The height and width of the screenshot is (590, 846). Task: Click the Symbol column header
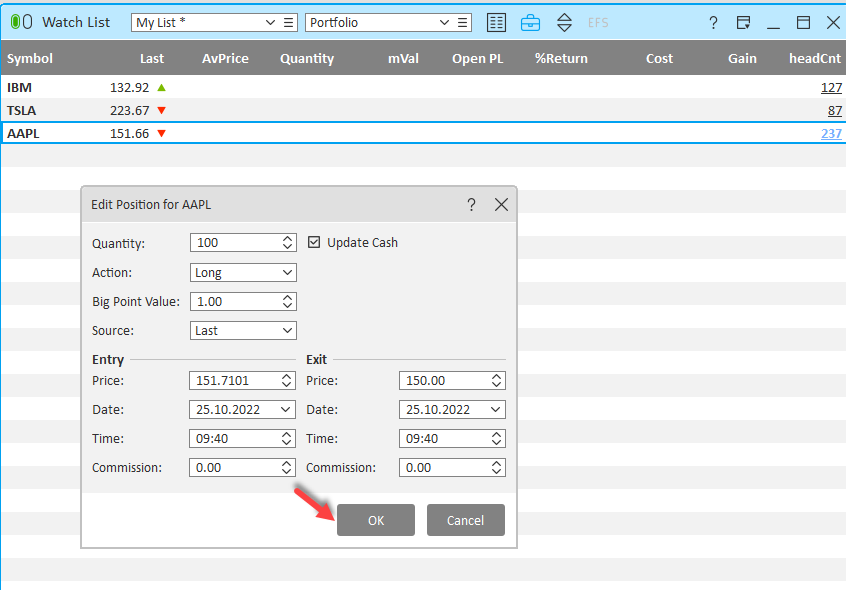tap(30, 58)
